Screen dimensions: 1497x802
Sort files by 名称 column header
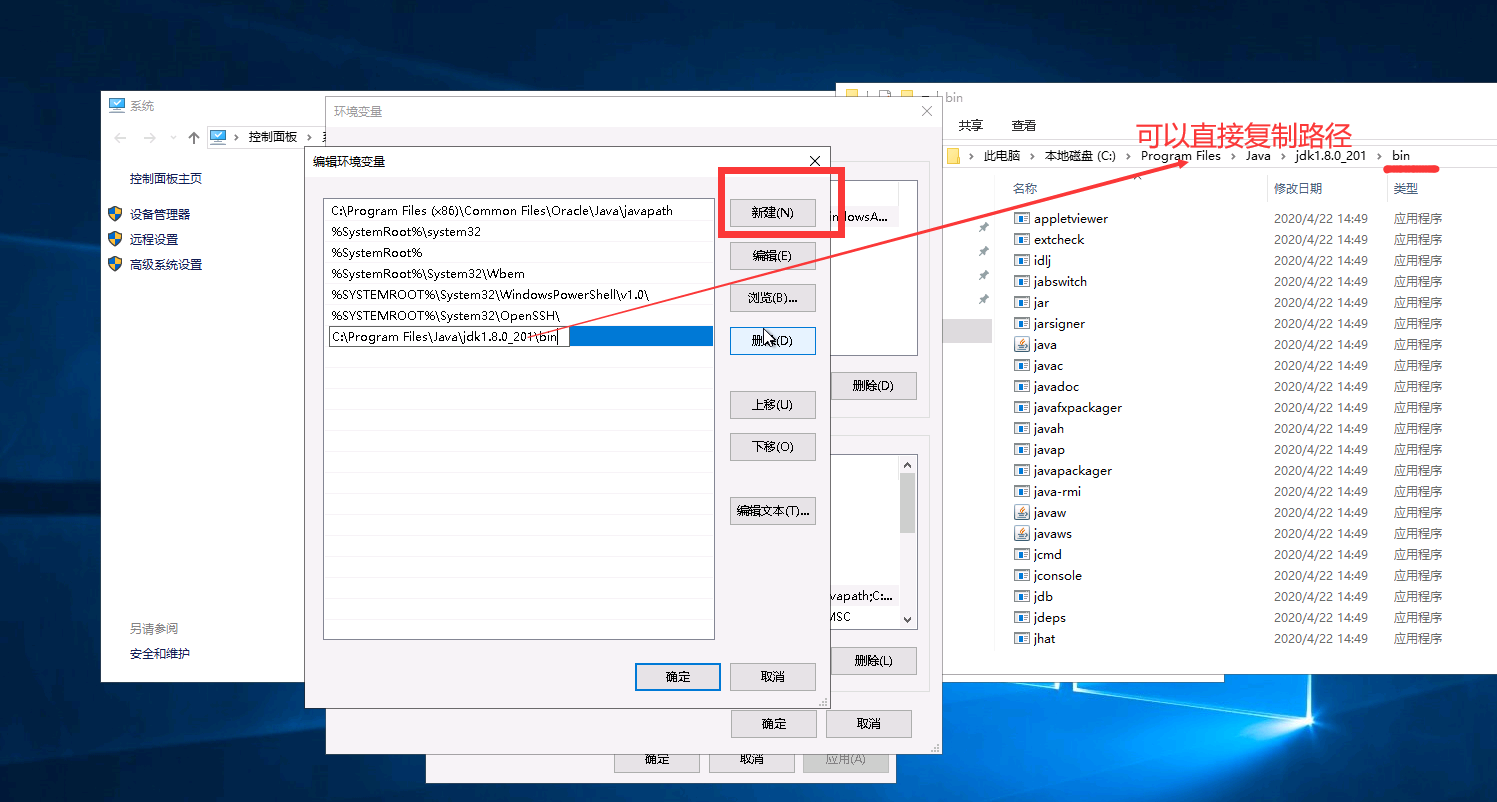pos(1025,188)
